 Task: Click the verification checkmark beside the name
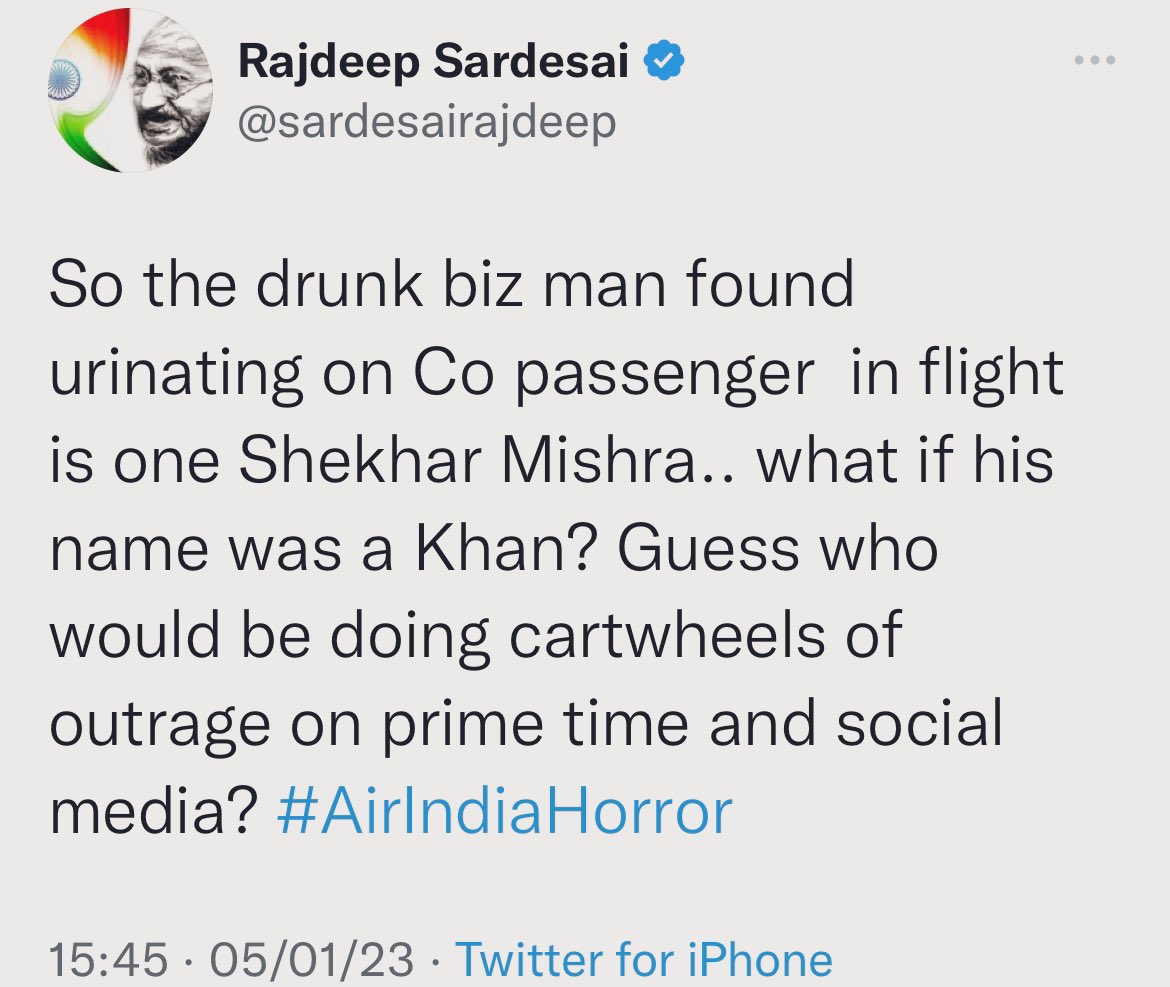point(661,60)
